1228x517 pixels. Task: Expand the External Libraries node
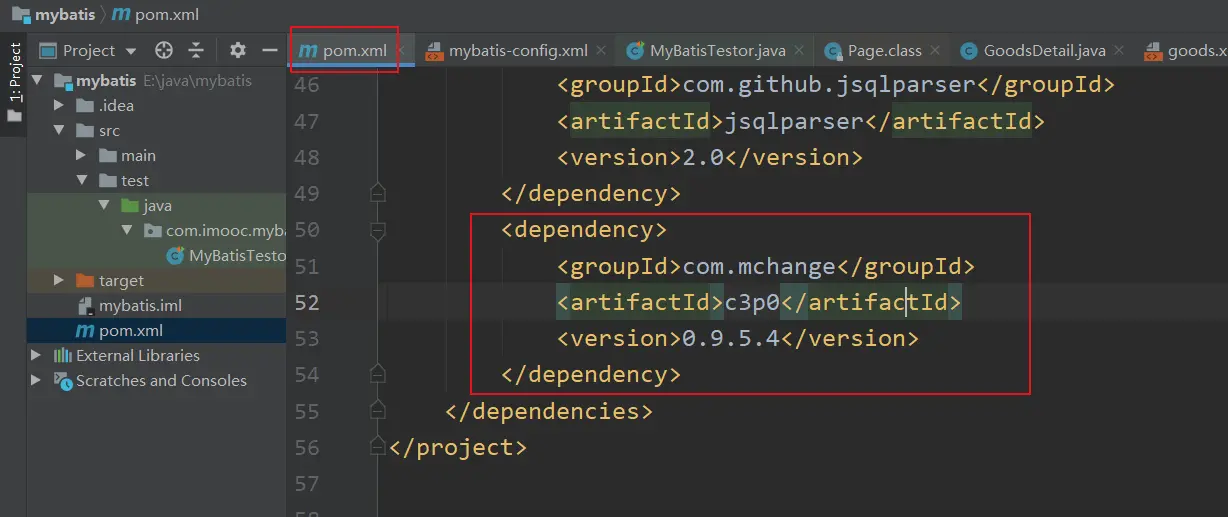[x=37, y=356]
